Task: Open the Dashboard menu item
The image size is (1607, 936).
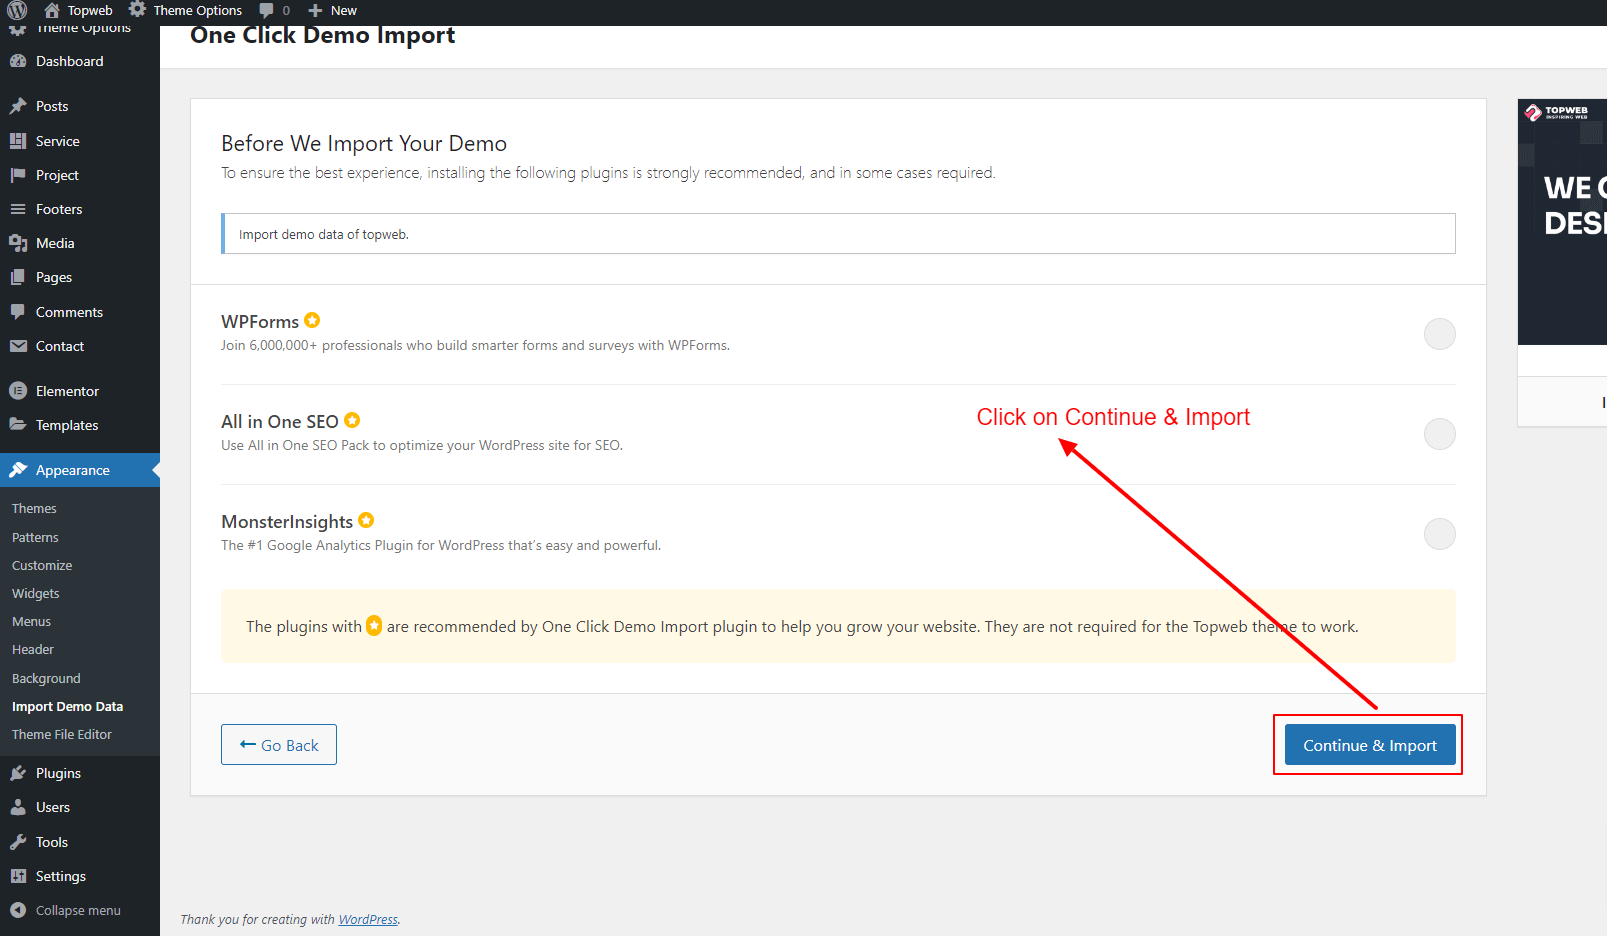Action: 80,61
